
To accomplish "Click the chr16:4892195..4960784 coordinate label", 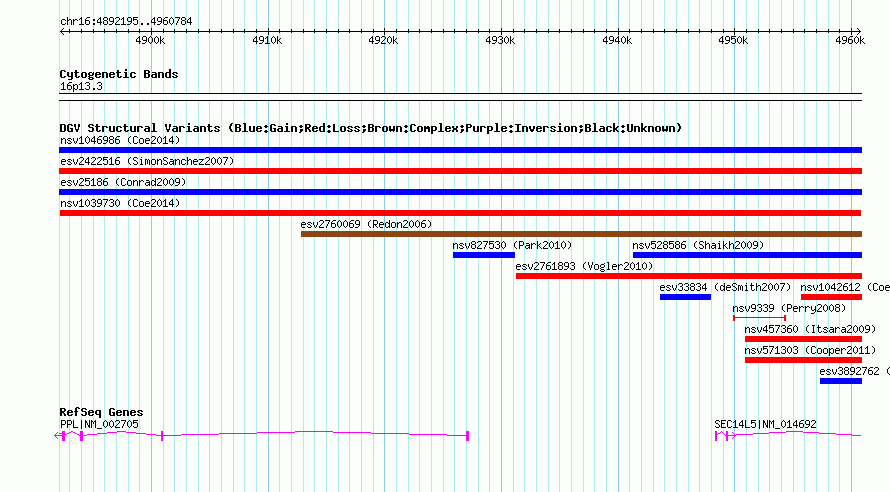I will pos(126,21).
